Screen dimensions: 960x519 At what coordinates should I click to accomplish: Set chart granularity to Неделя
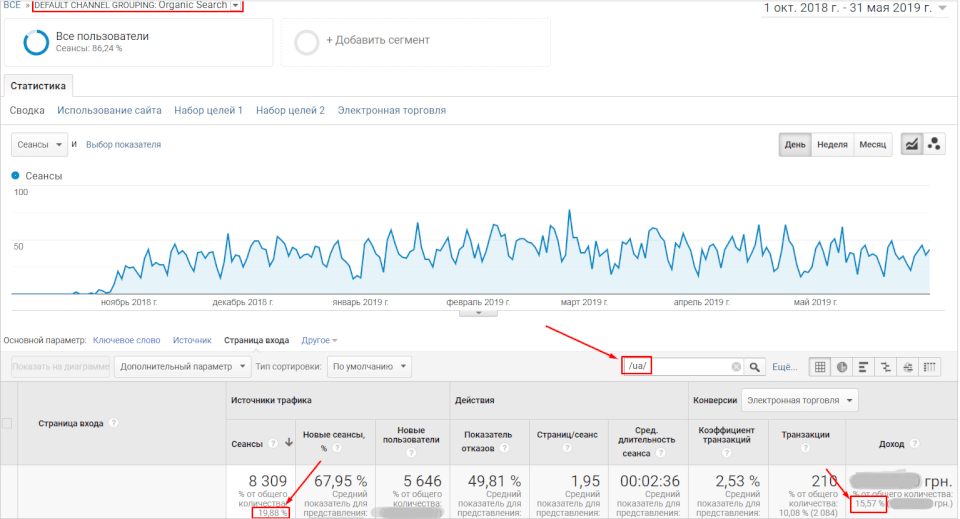tap(832, 144)
